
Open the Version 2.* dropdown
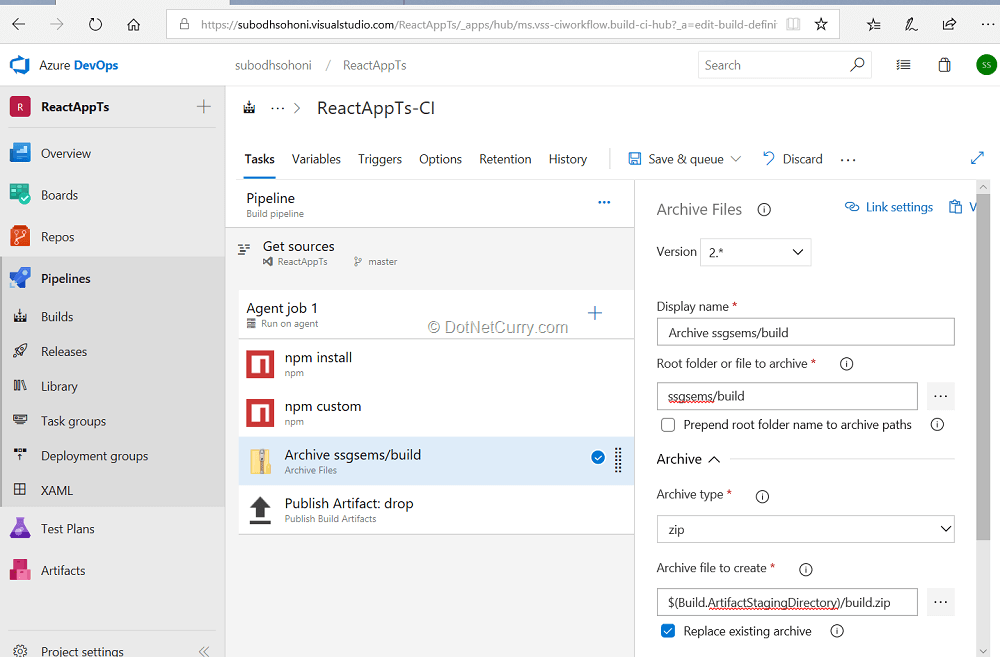(x=755, y=252)
